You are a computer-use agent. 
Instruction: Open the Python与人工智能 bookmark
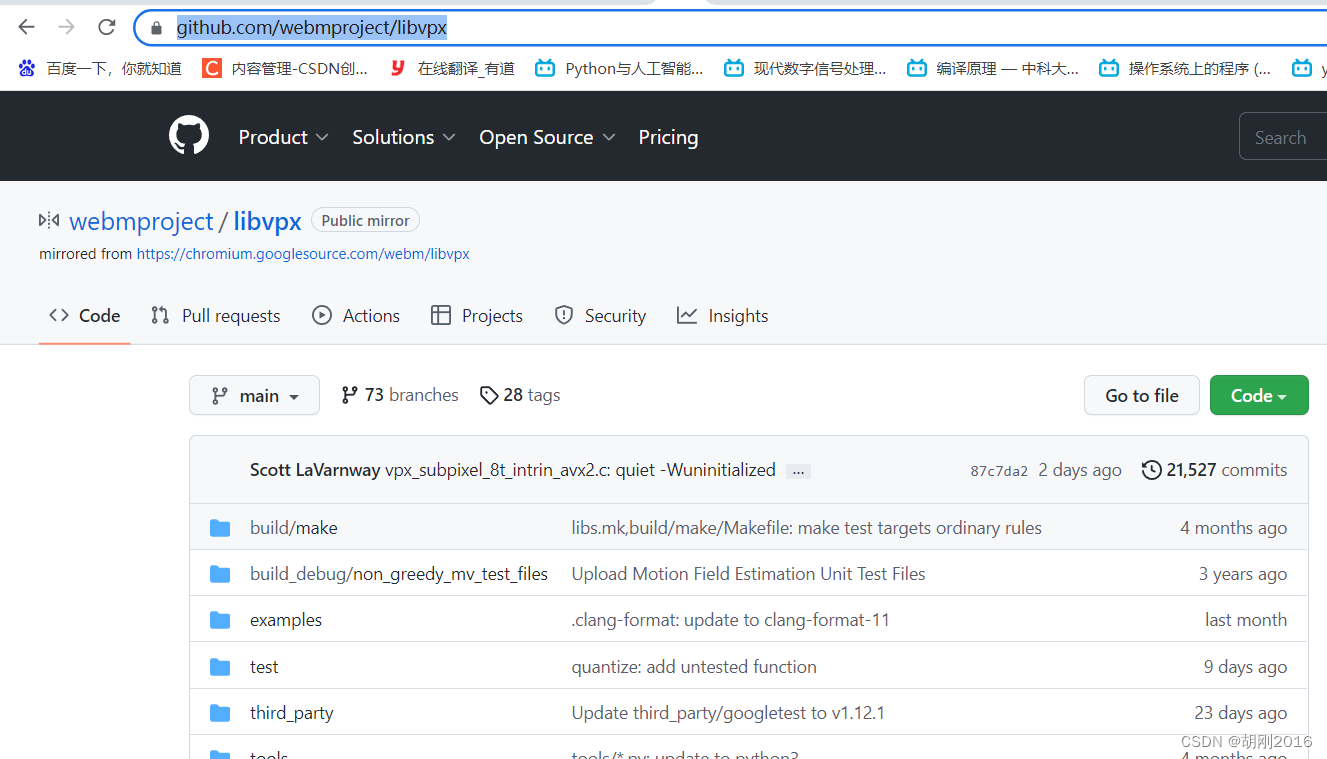pyautogui.click(x=619, y=68)
